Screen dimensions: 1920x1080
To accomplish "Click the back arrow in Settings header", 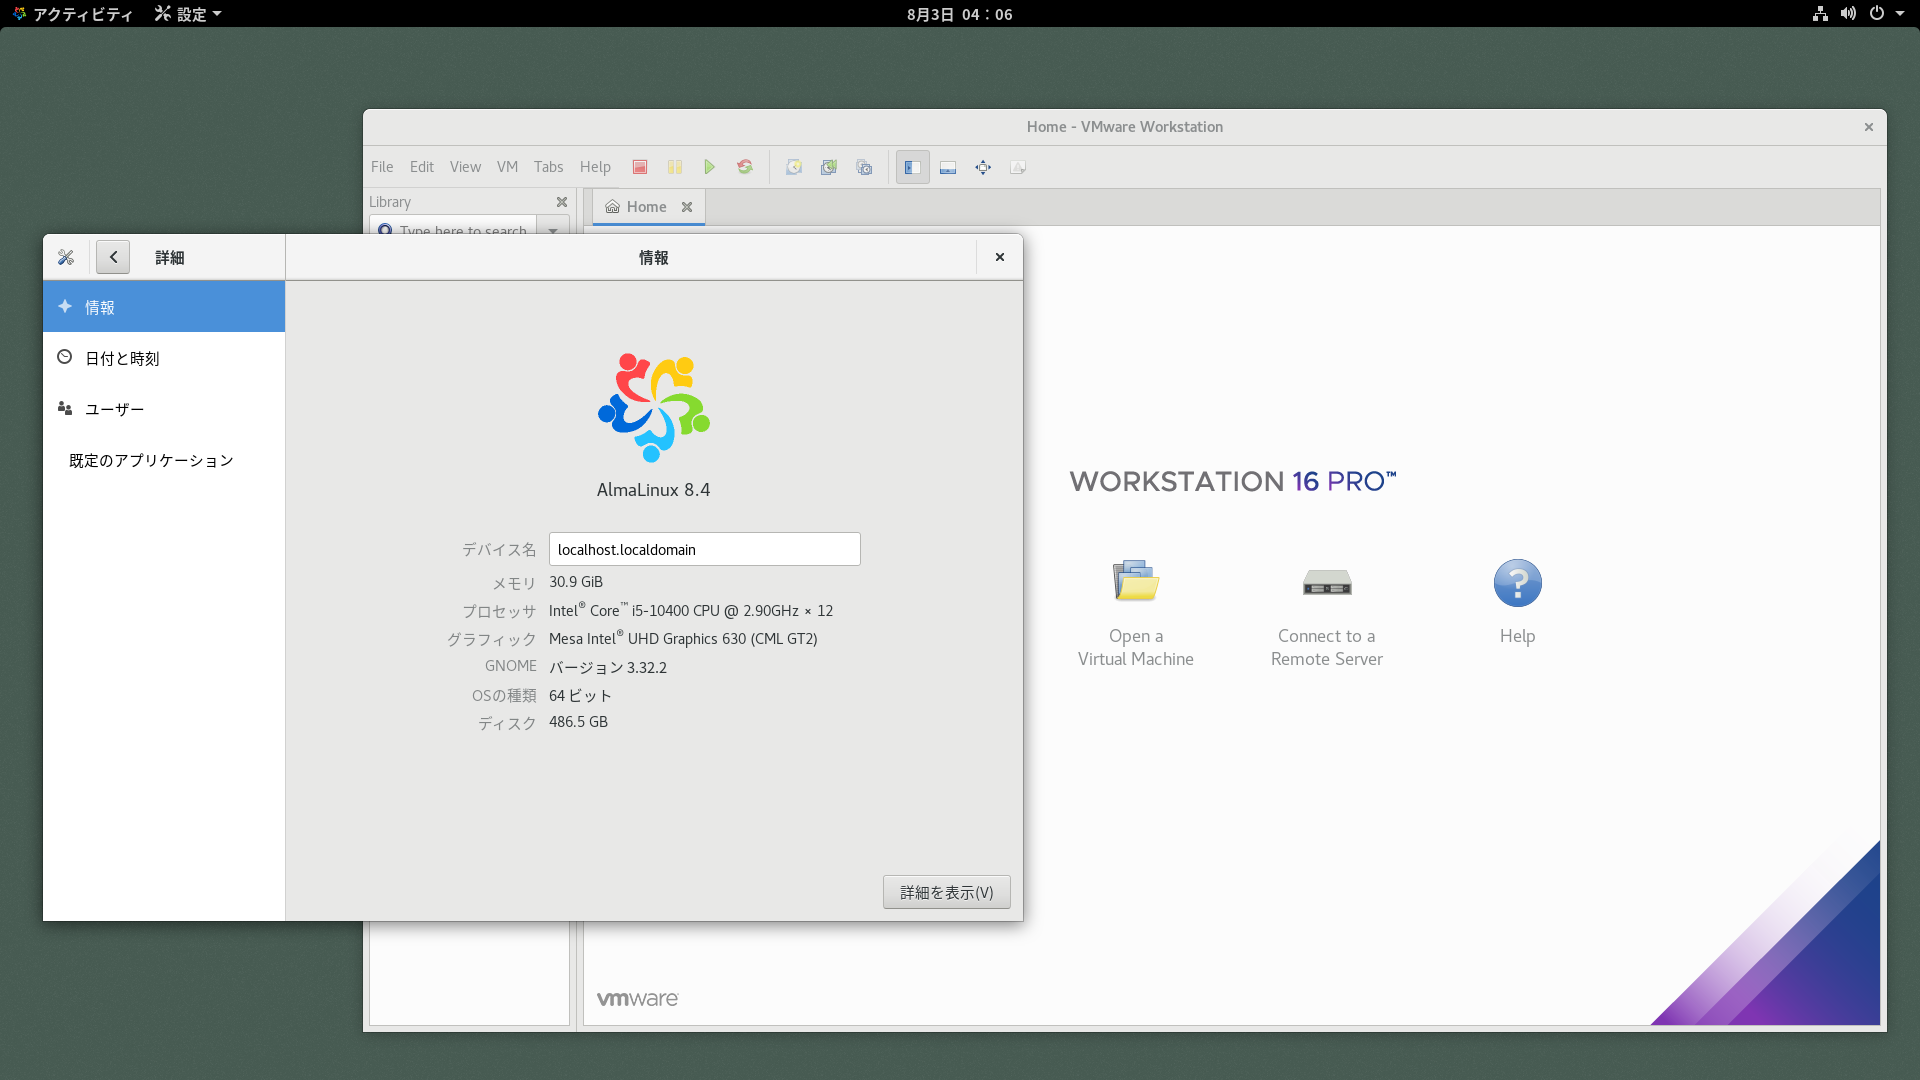I will 113,257.
